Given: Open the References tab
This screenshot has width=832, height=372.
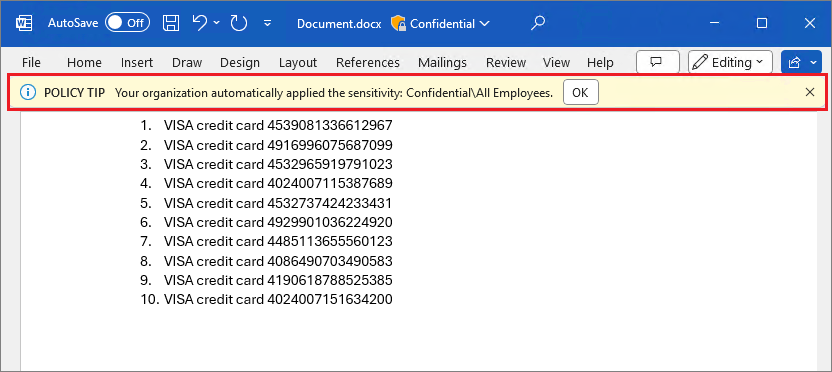Looking at the screenshot, I should tap(368, 63).
